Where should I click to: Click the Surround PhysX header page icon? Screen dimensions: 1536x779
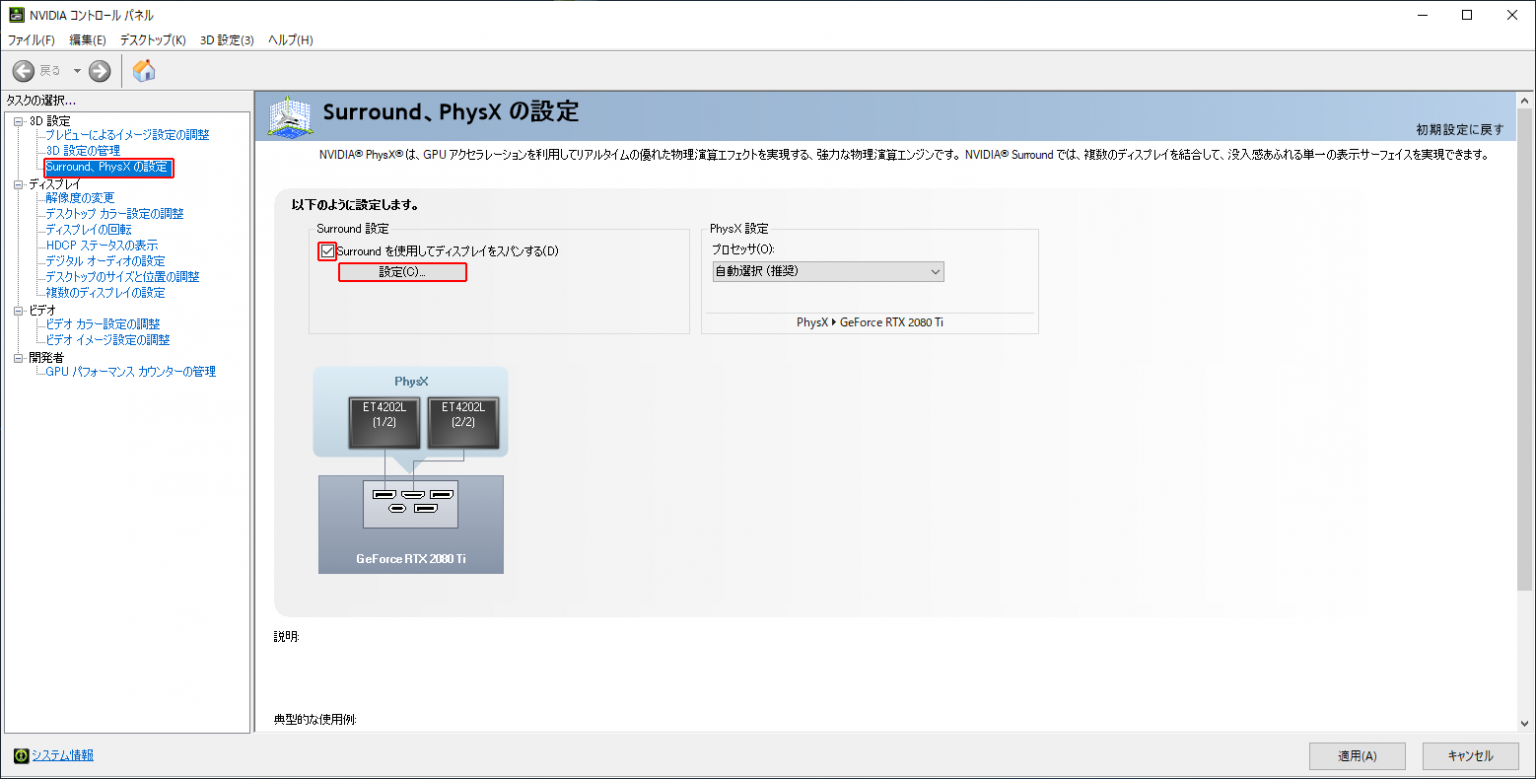pos(288,116)
